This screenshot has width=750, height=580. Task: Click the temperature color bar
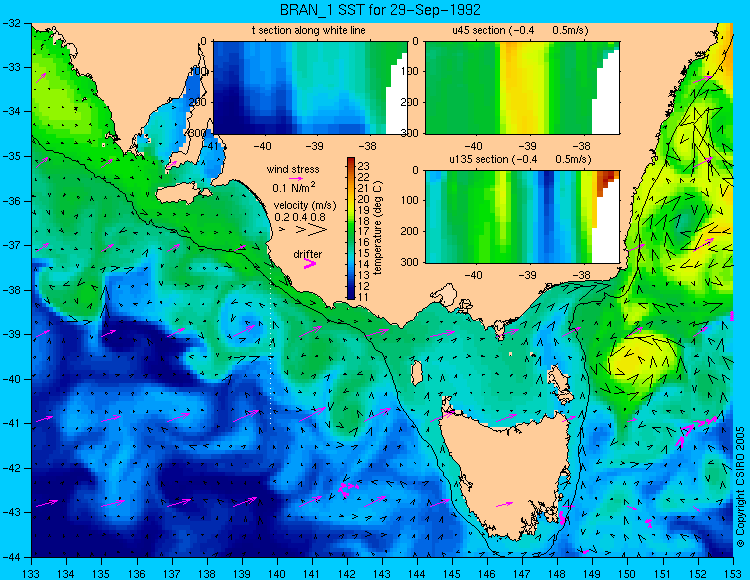point(351,228)
